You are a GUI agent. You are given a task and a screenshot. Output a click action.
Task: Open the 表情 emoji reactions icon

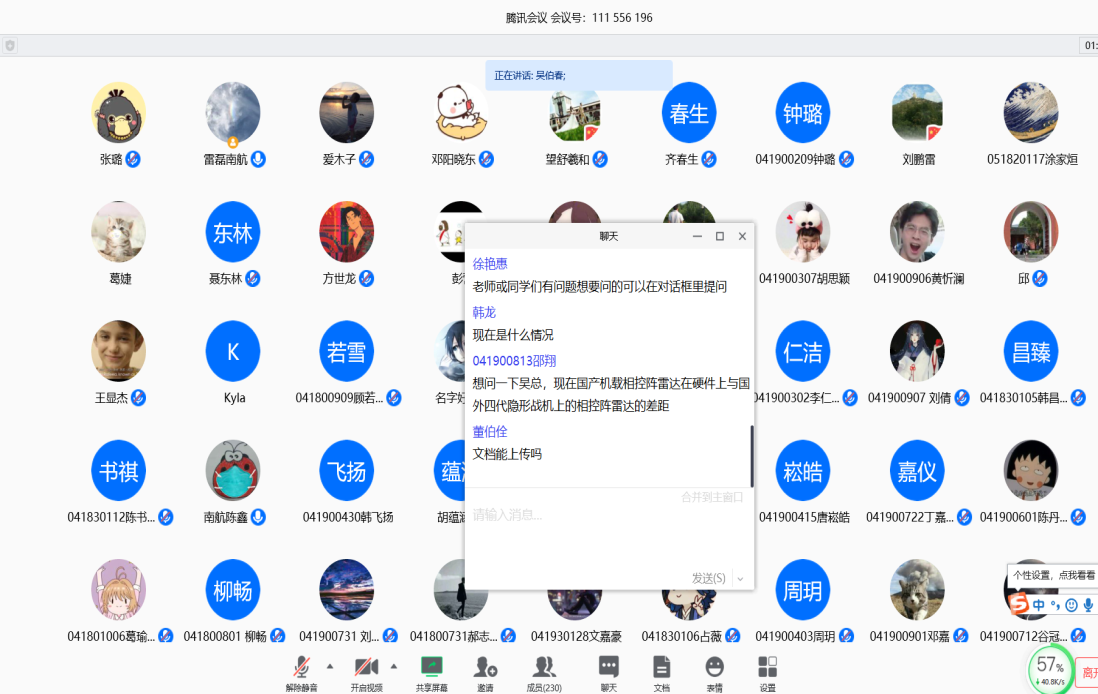tap(714, 667)
